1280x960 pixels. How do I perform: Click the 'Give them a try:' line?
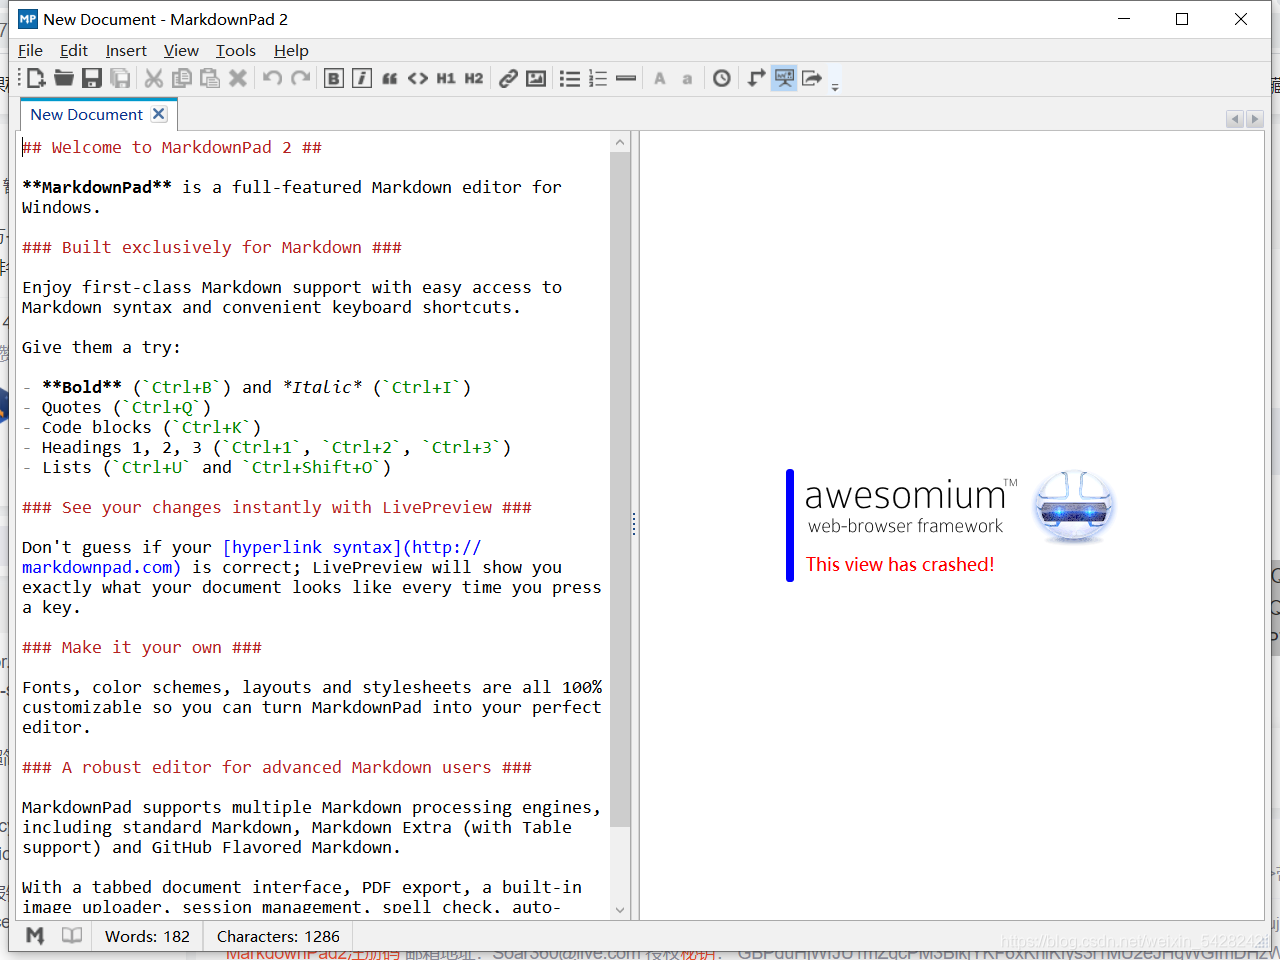pyautogui.click(x=101, y=347)
